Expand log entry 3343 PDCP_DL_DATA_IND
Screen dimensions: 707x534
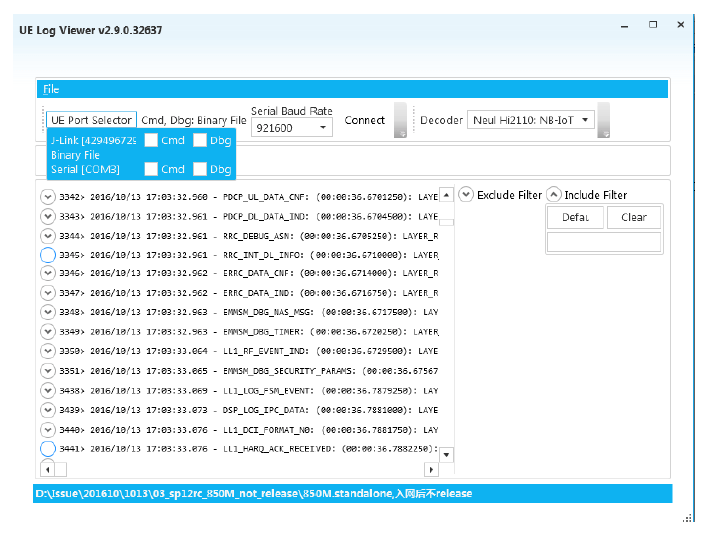click(48, 216)
